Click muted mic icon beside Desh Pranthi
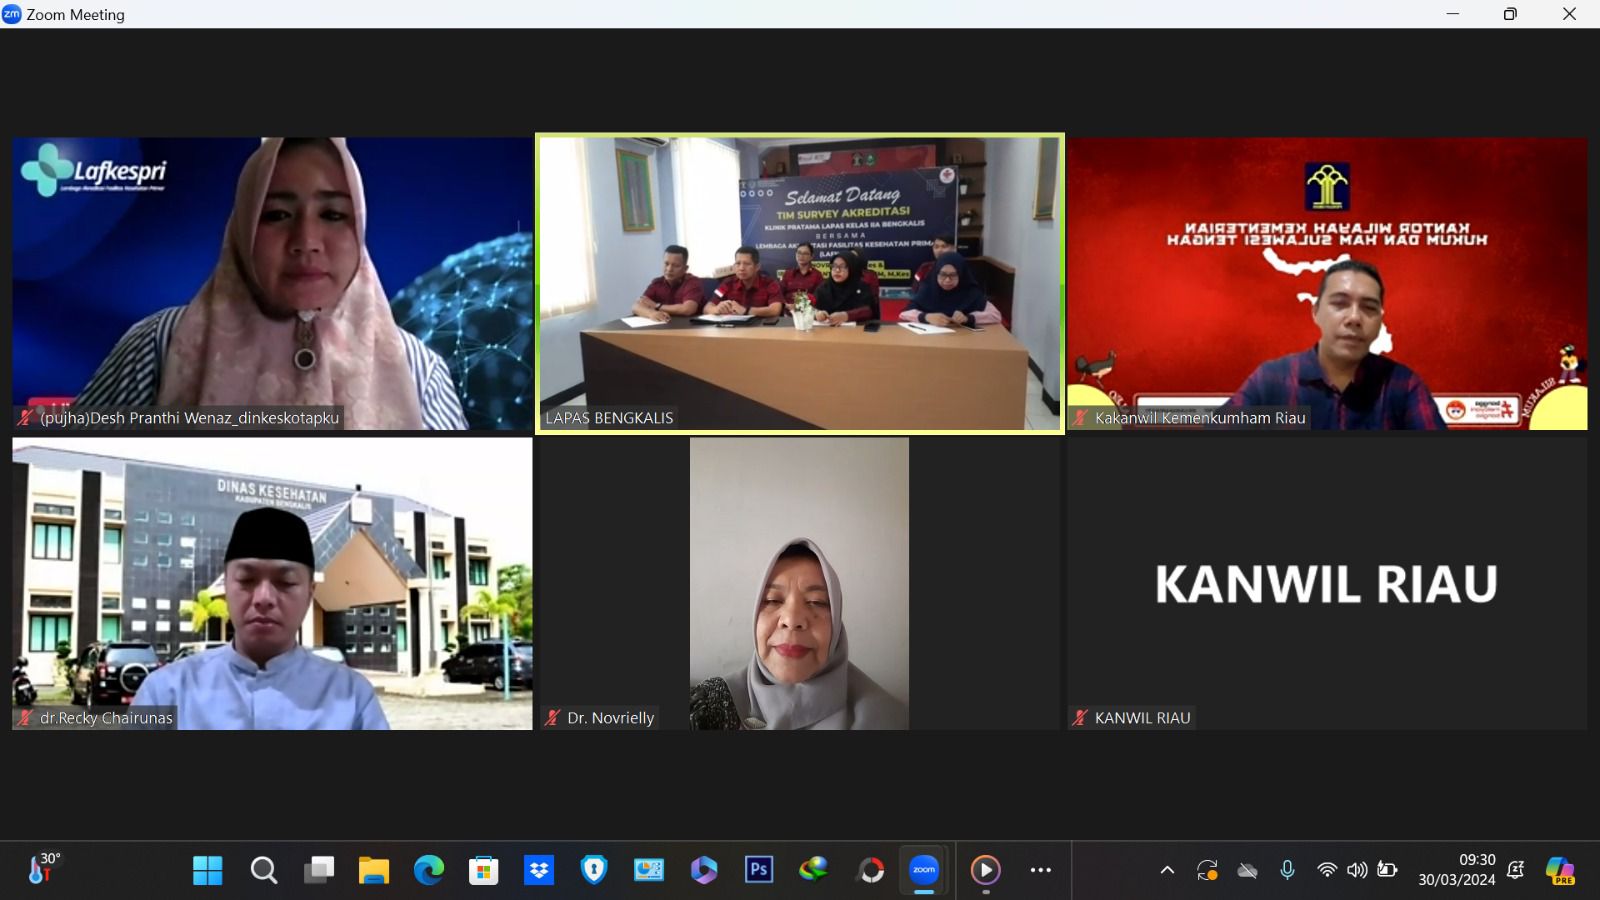The height and width of the screenshot is (900, 1600). tap(25, 418)
